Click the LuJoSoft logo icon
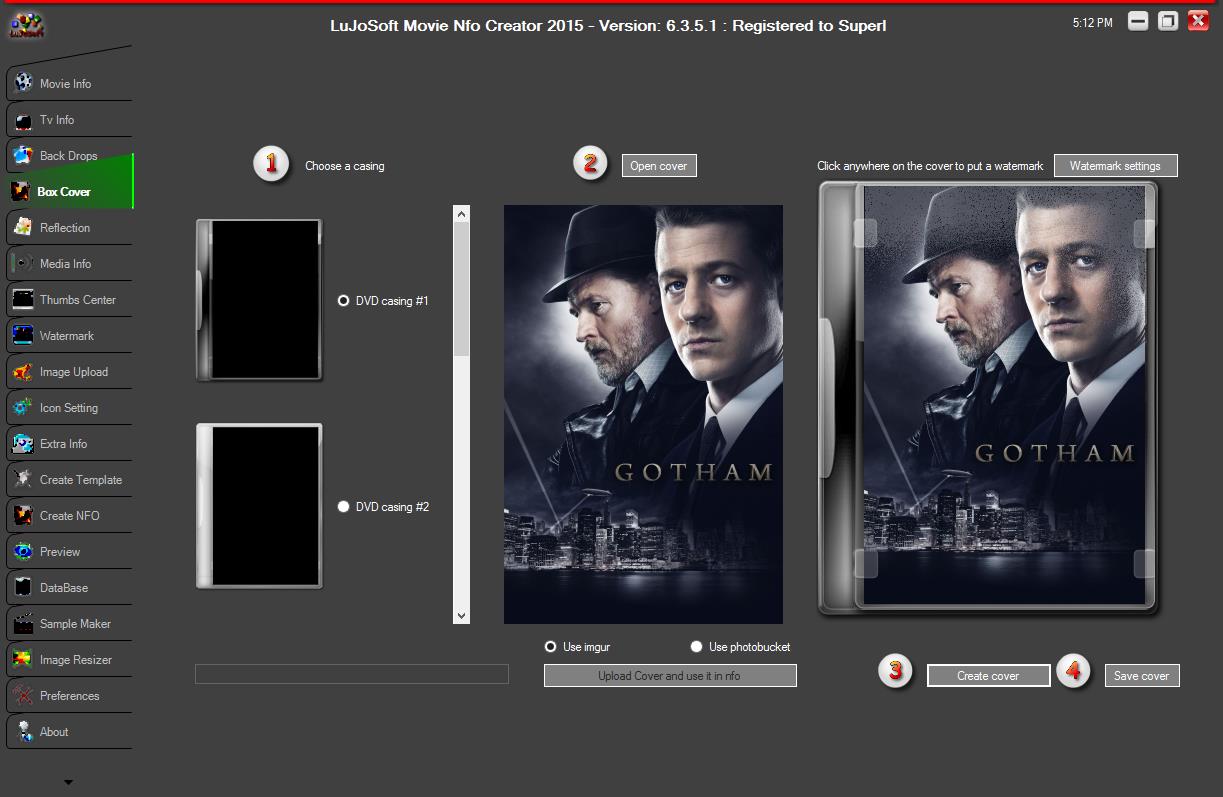The width and height of the screenshot is (1223, 797). tap(25, 25)
